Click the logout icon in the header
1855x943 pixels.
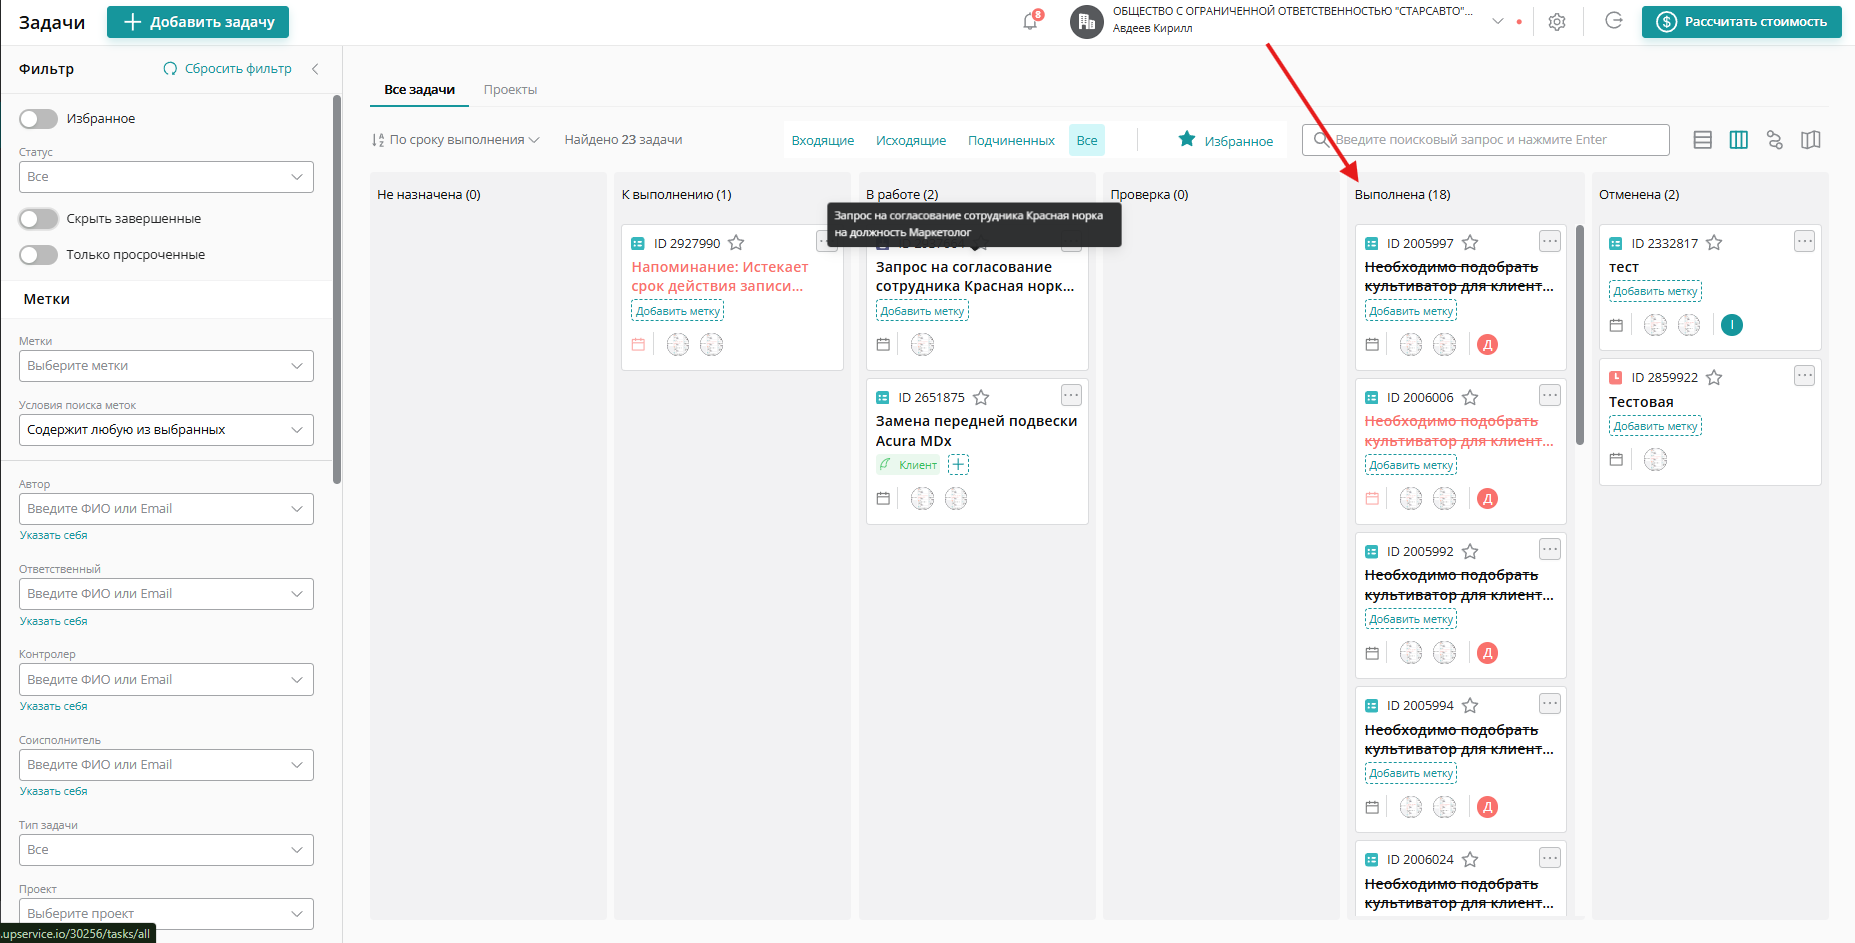[1613, 21]
